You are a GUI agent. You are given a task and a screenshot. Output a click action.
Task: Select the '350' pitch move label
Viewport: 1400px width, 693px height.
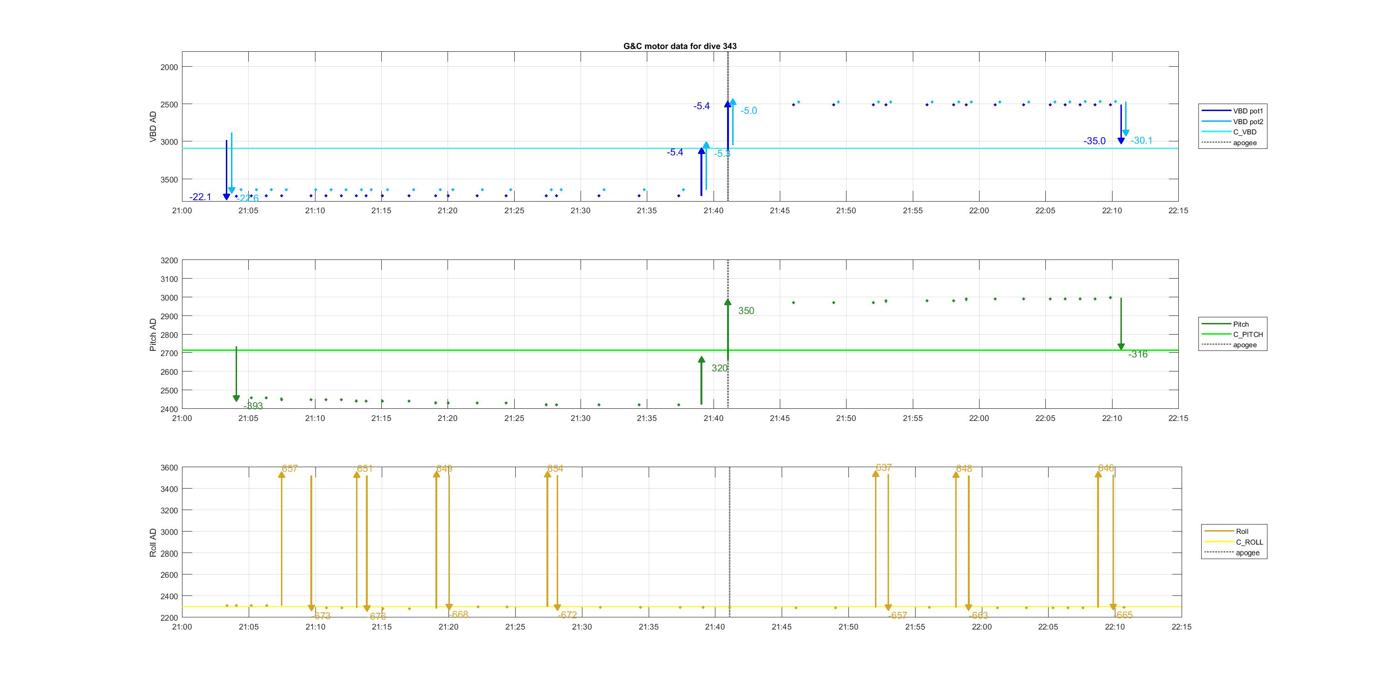pos(746,311)
